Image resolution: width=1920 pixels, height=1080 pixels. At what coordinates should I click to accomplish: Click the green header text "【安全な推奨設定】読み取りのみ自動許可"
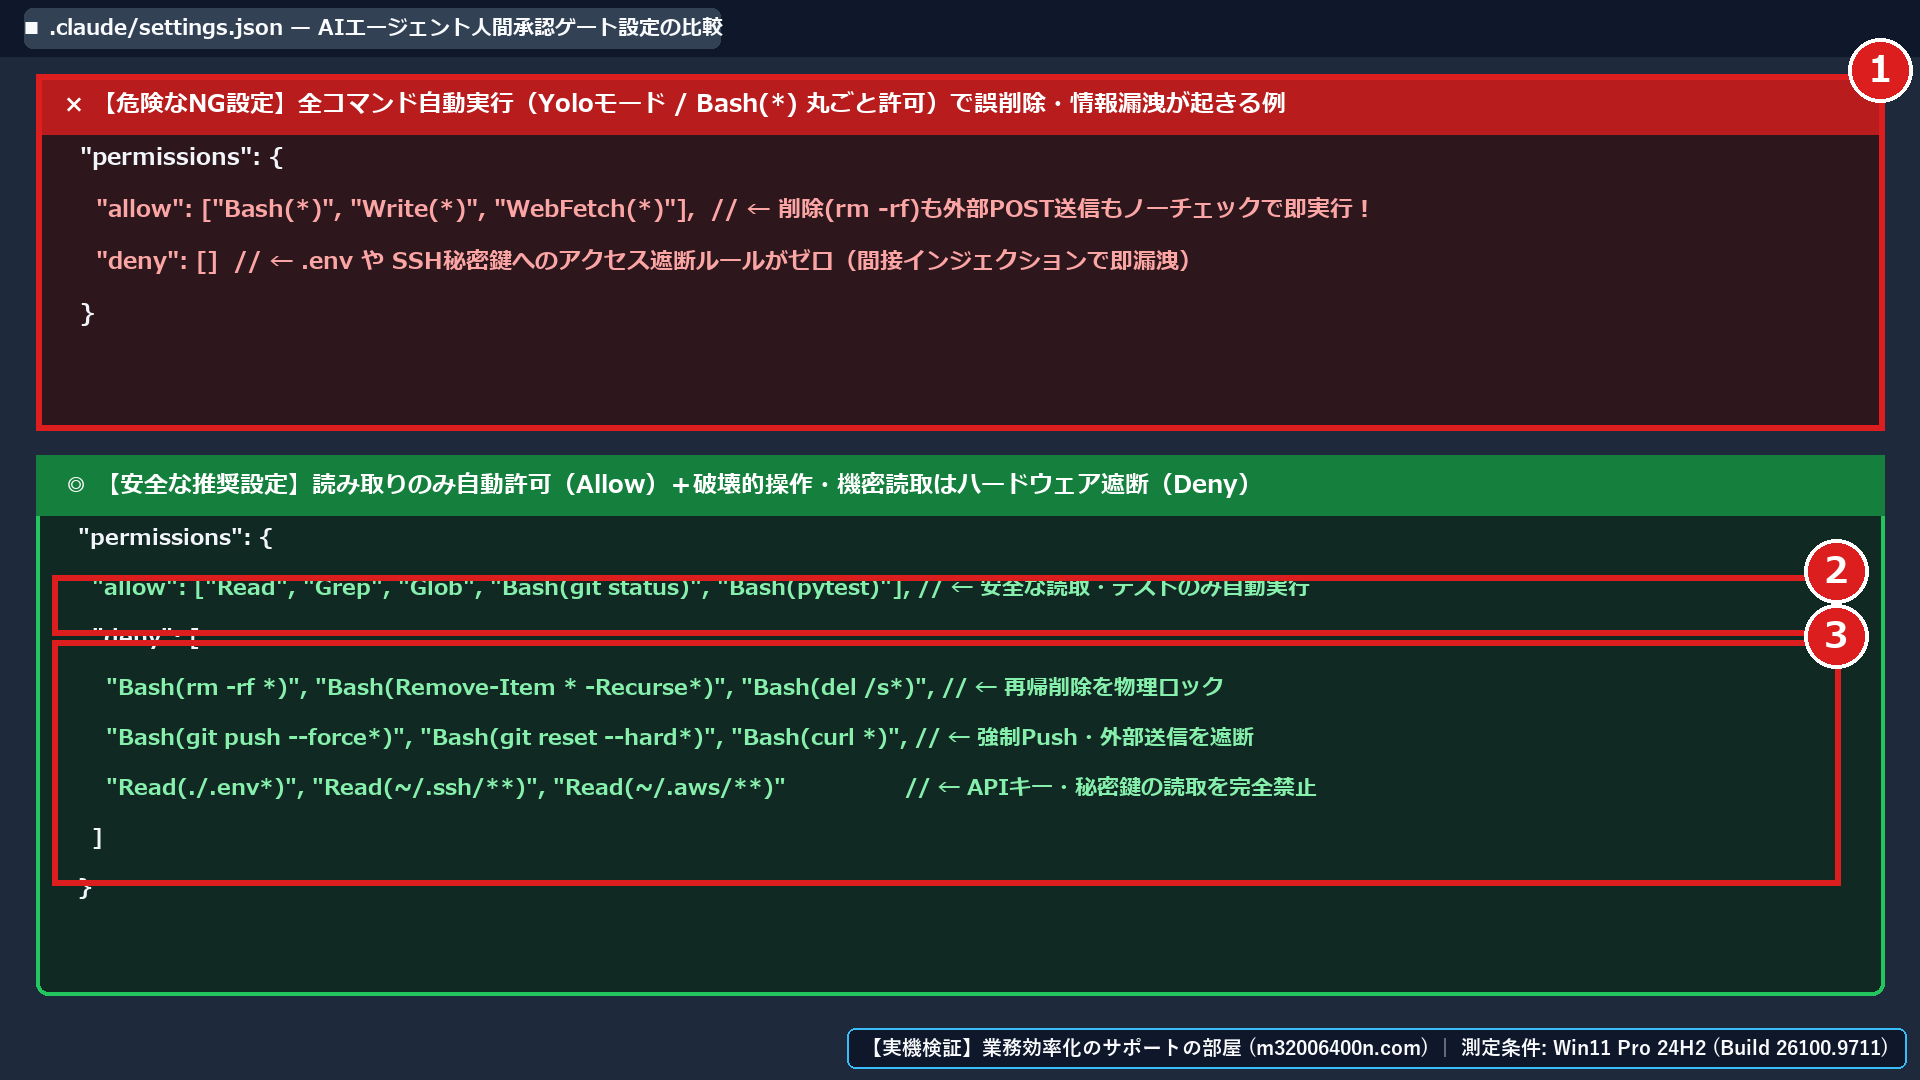tap(326, 484)
